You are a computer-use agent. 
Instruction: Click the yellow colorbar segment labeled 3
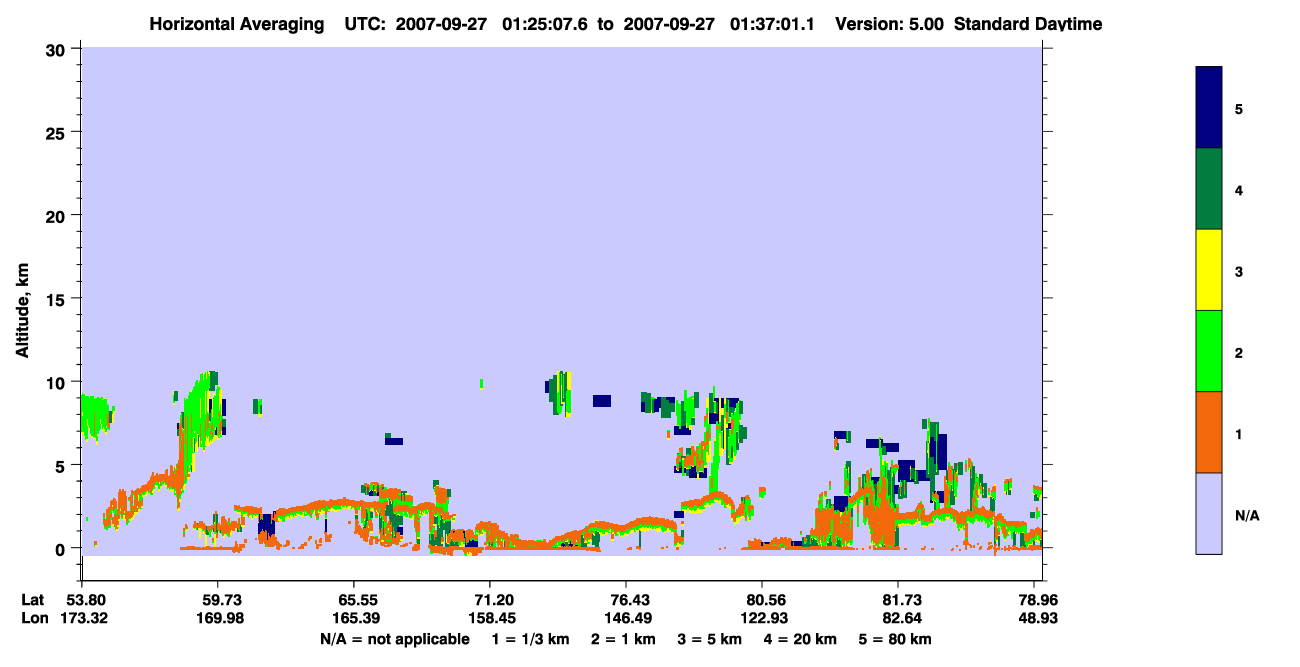(1209, 270)
